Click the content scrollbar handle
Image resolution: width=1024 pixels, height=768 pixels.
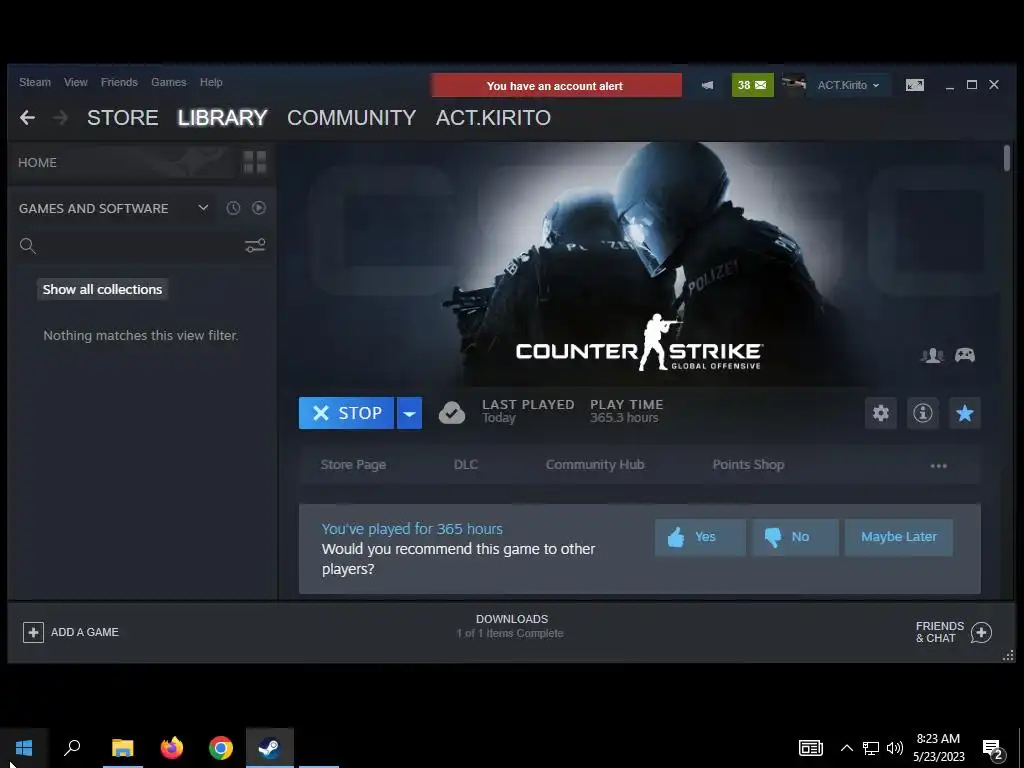coord(1007,158)
